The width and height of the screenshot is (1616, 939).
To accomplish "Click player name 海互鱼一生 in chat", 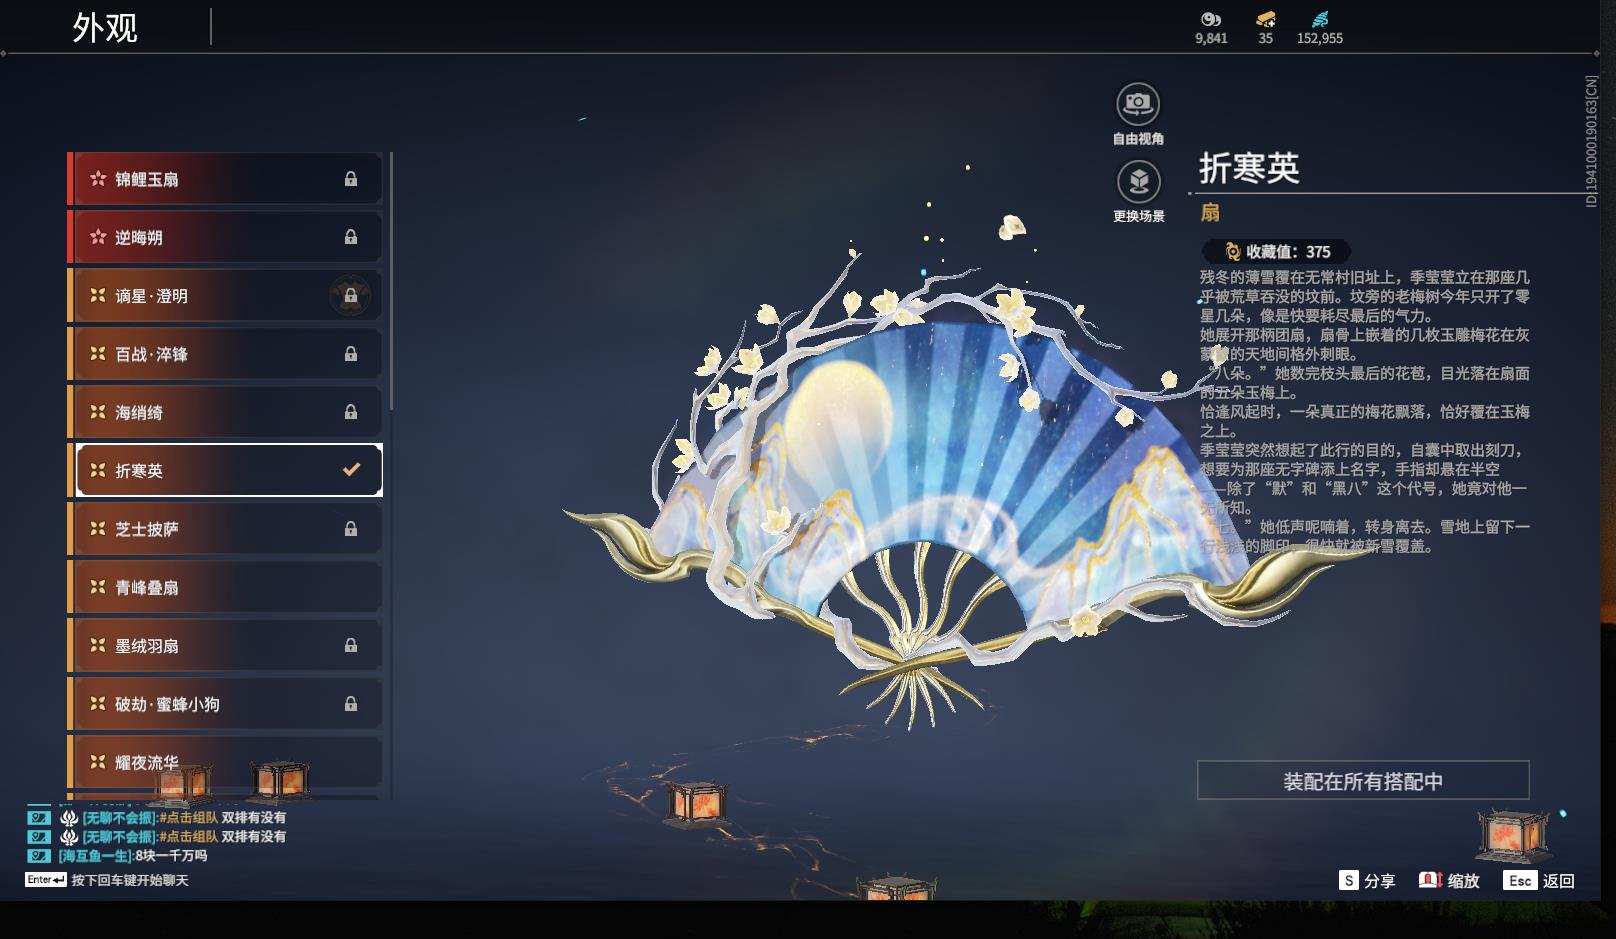I will pyautogui.click(x=94, y=856).
